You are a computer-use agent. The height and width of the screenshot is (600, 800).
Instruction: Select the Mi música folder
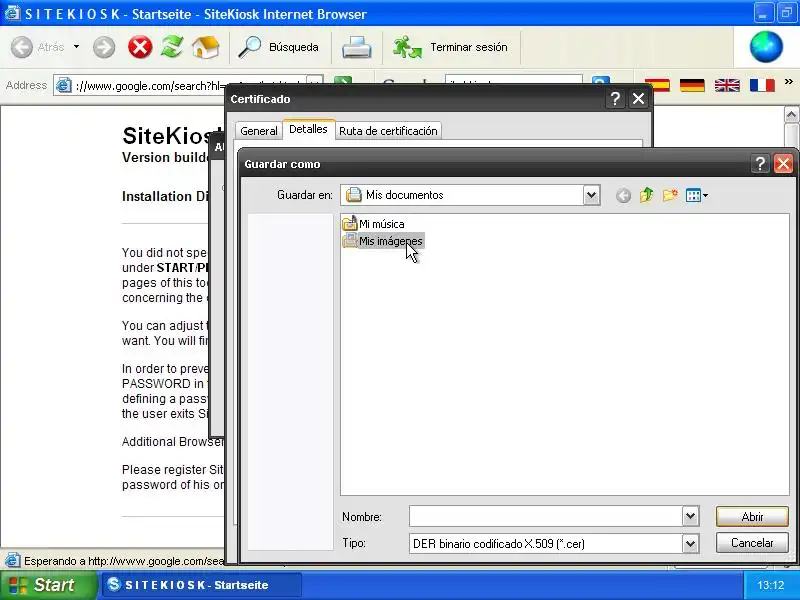coord(373,223)
